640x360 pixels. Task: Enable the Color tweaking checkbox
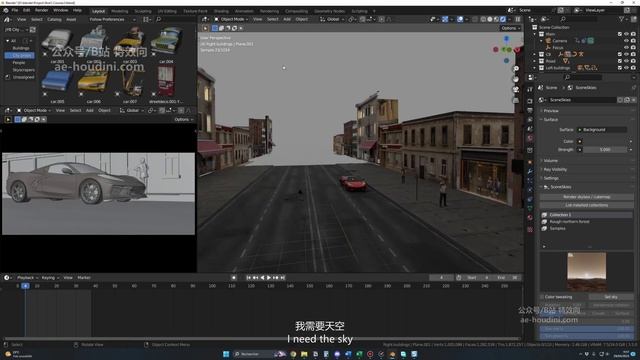coord(542,297)
